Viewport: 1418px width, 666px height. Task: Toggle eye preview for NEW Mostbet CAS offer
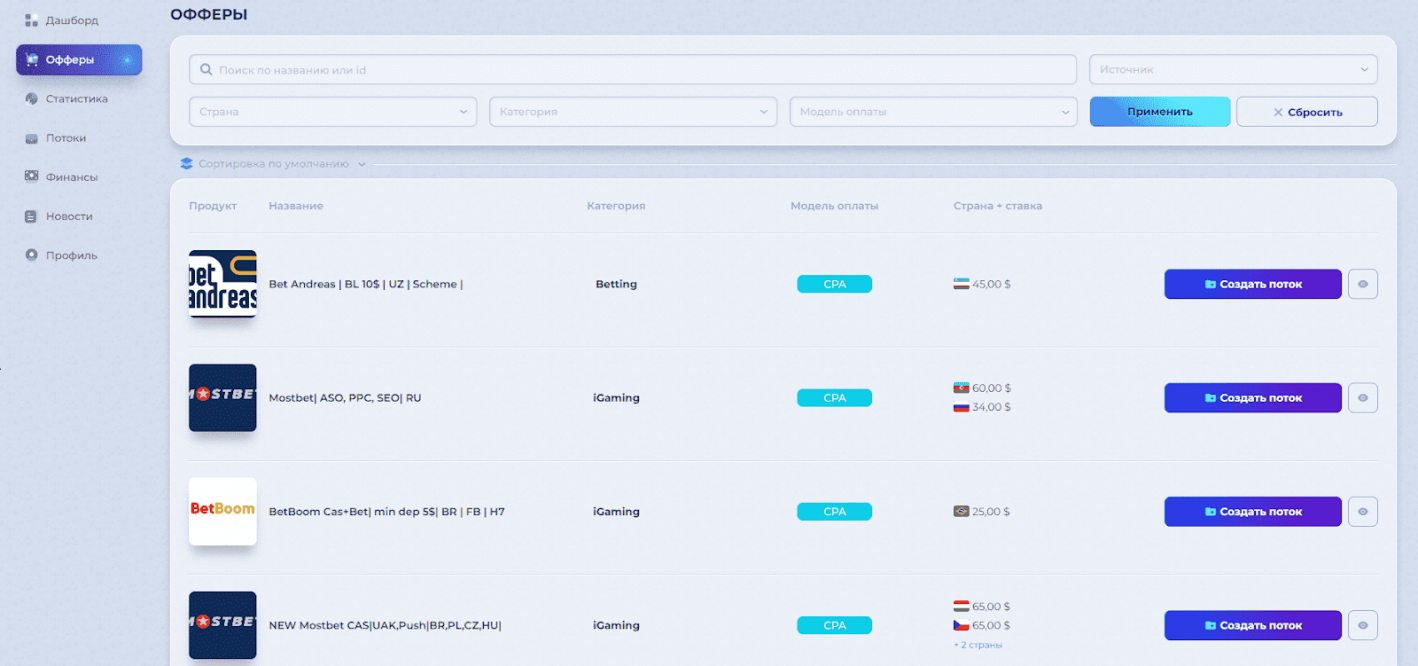coord(1363,625)
